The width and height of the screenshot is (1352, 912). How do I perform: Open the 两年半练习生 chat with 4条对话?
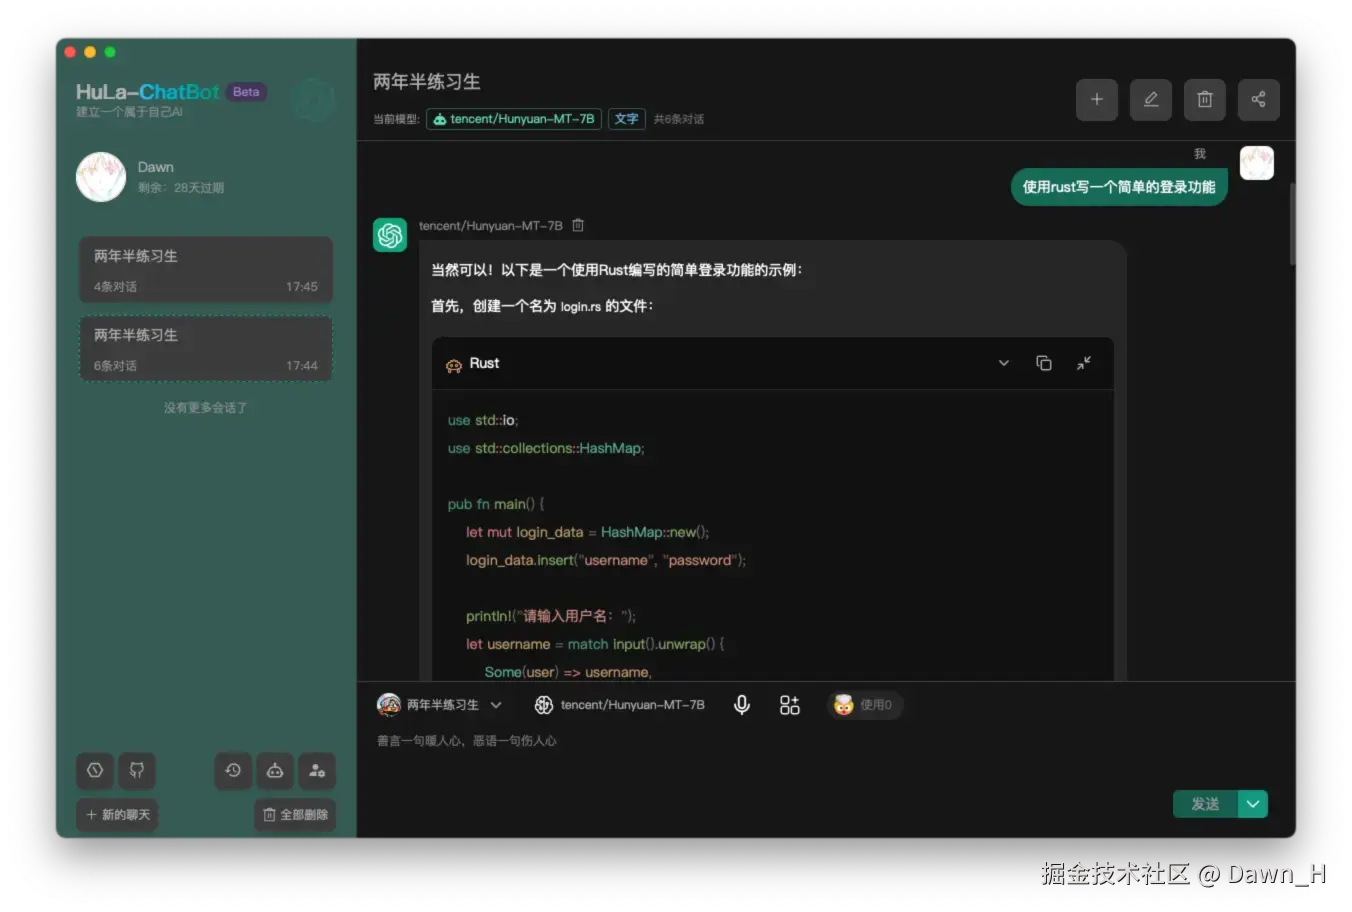(x=206, y=270)
